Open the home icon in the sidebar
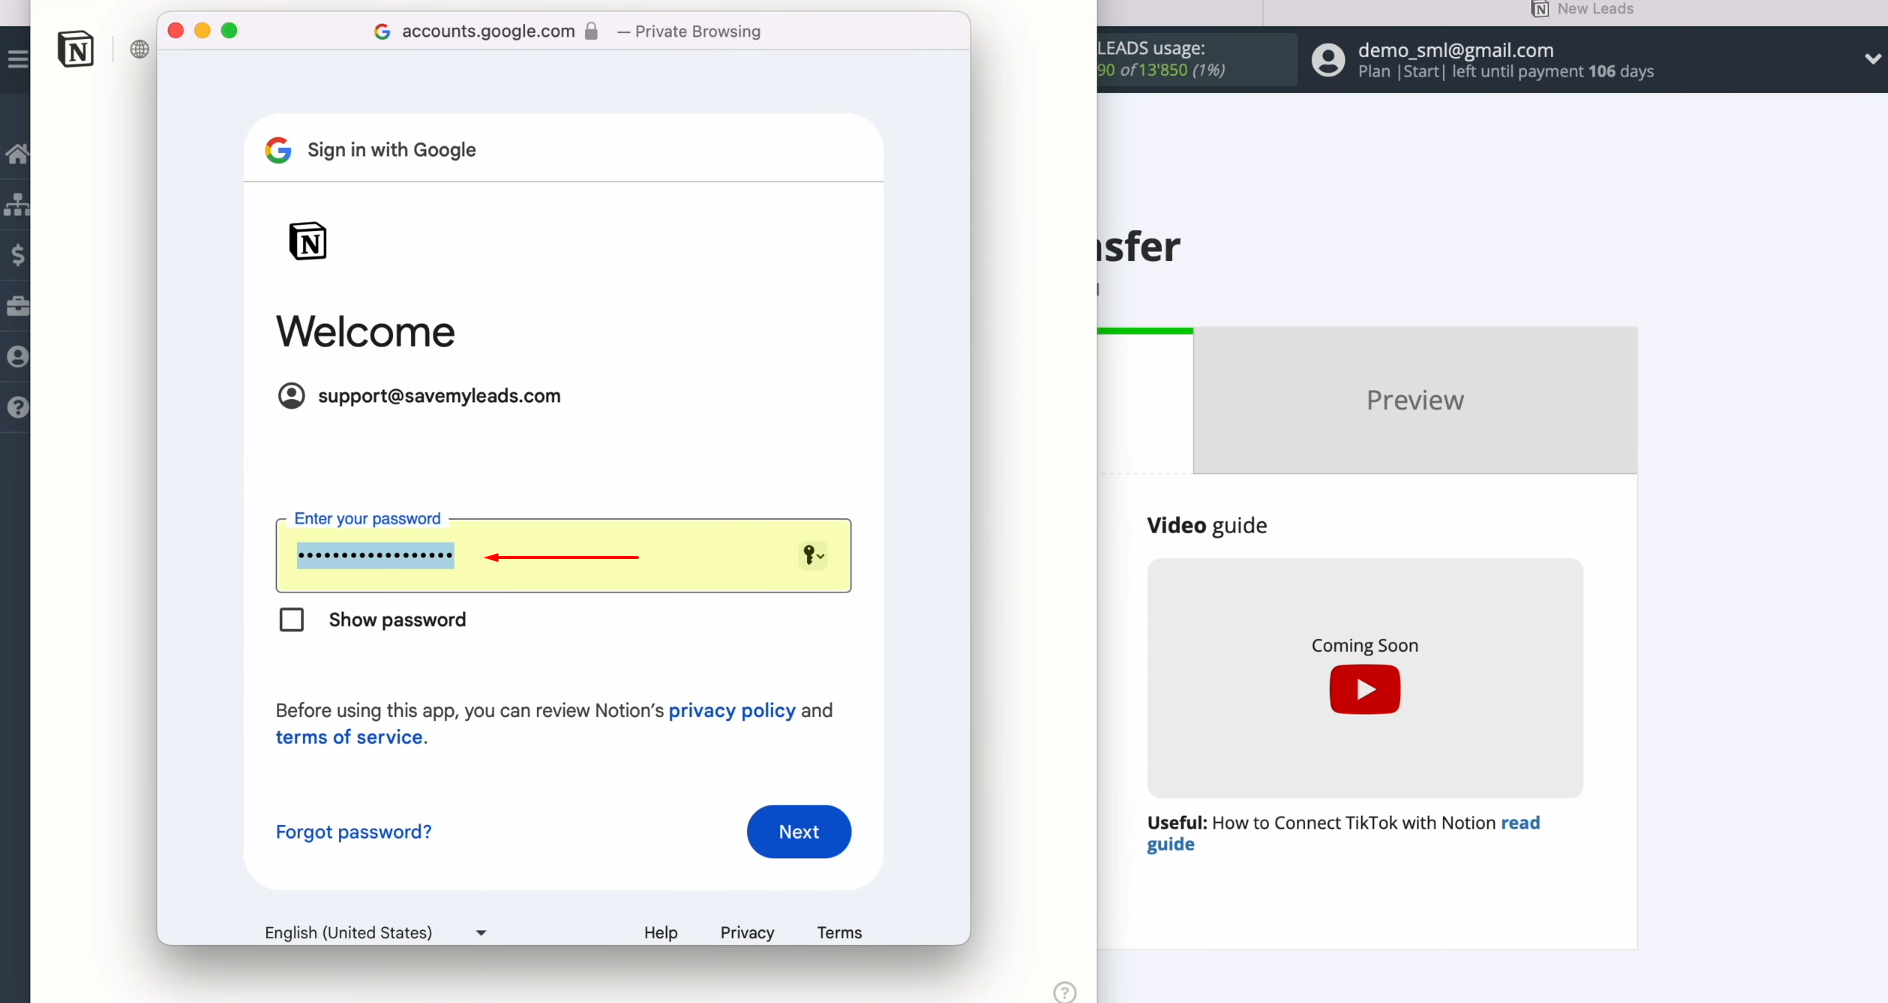 point(17,154)
